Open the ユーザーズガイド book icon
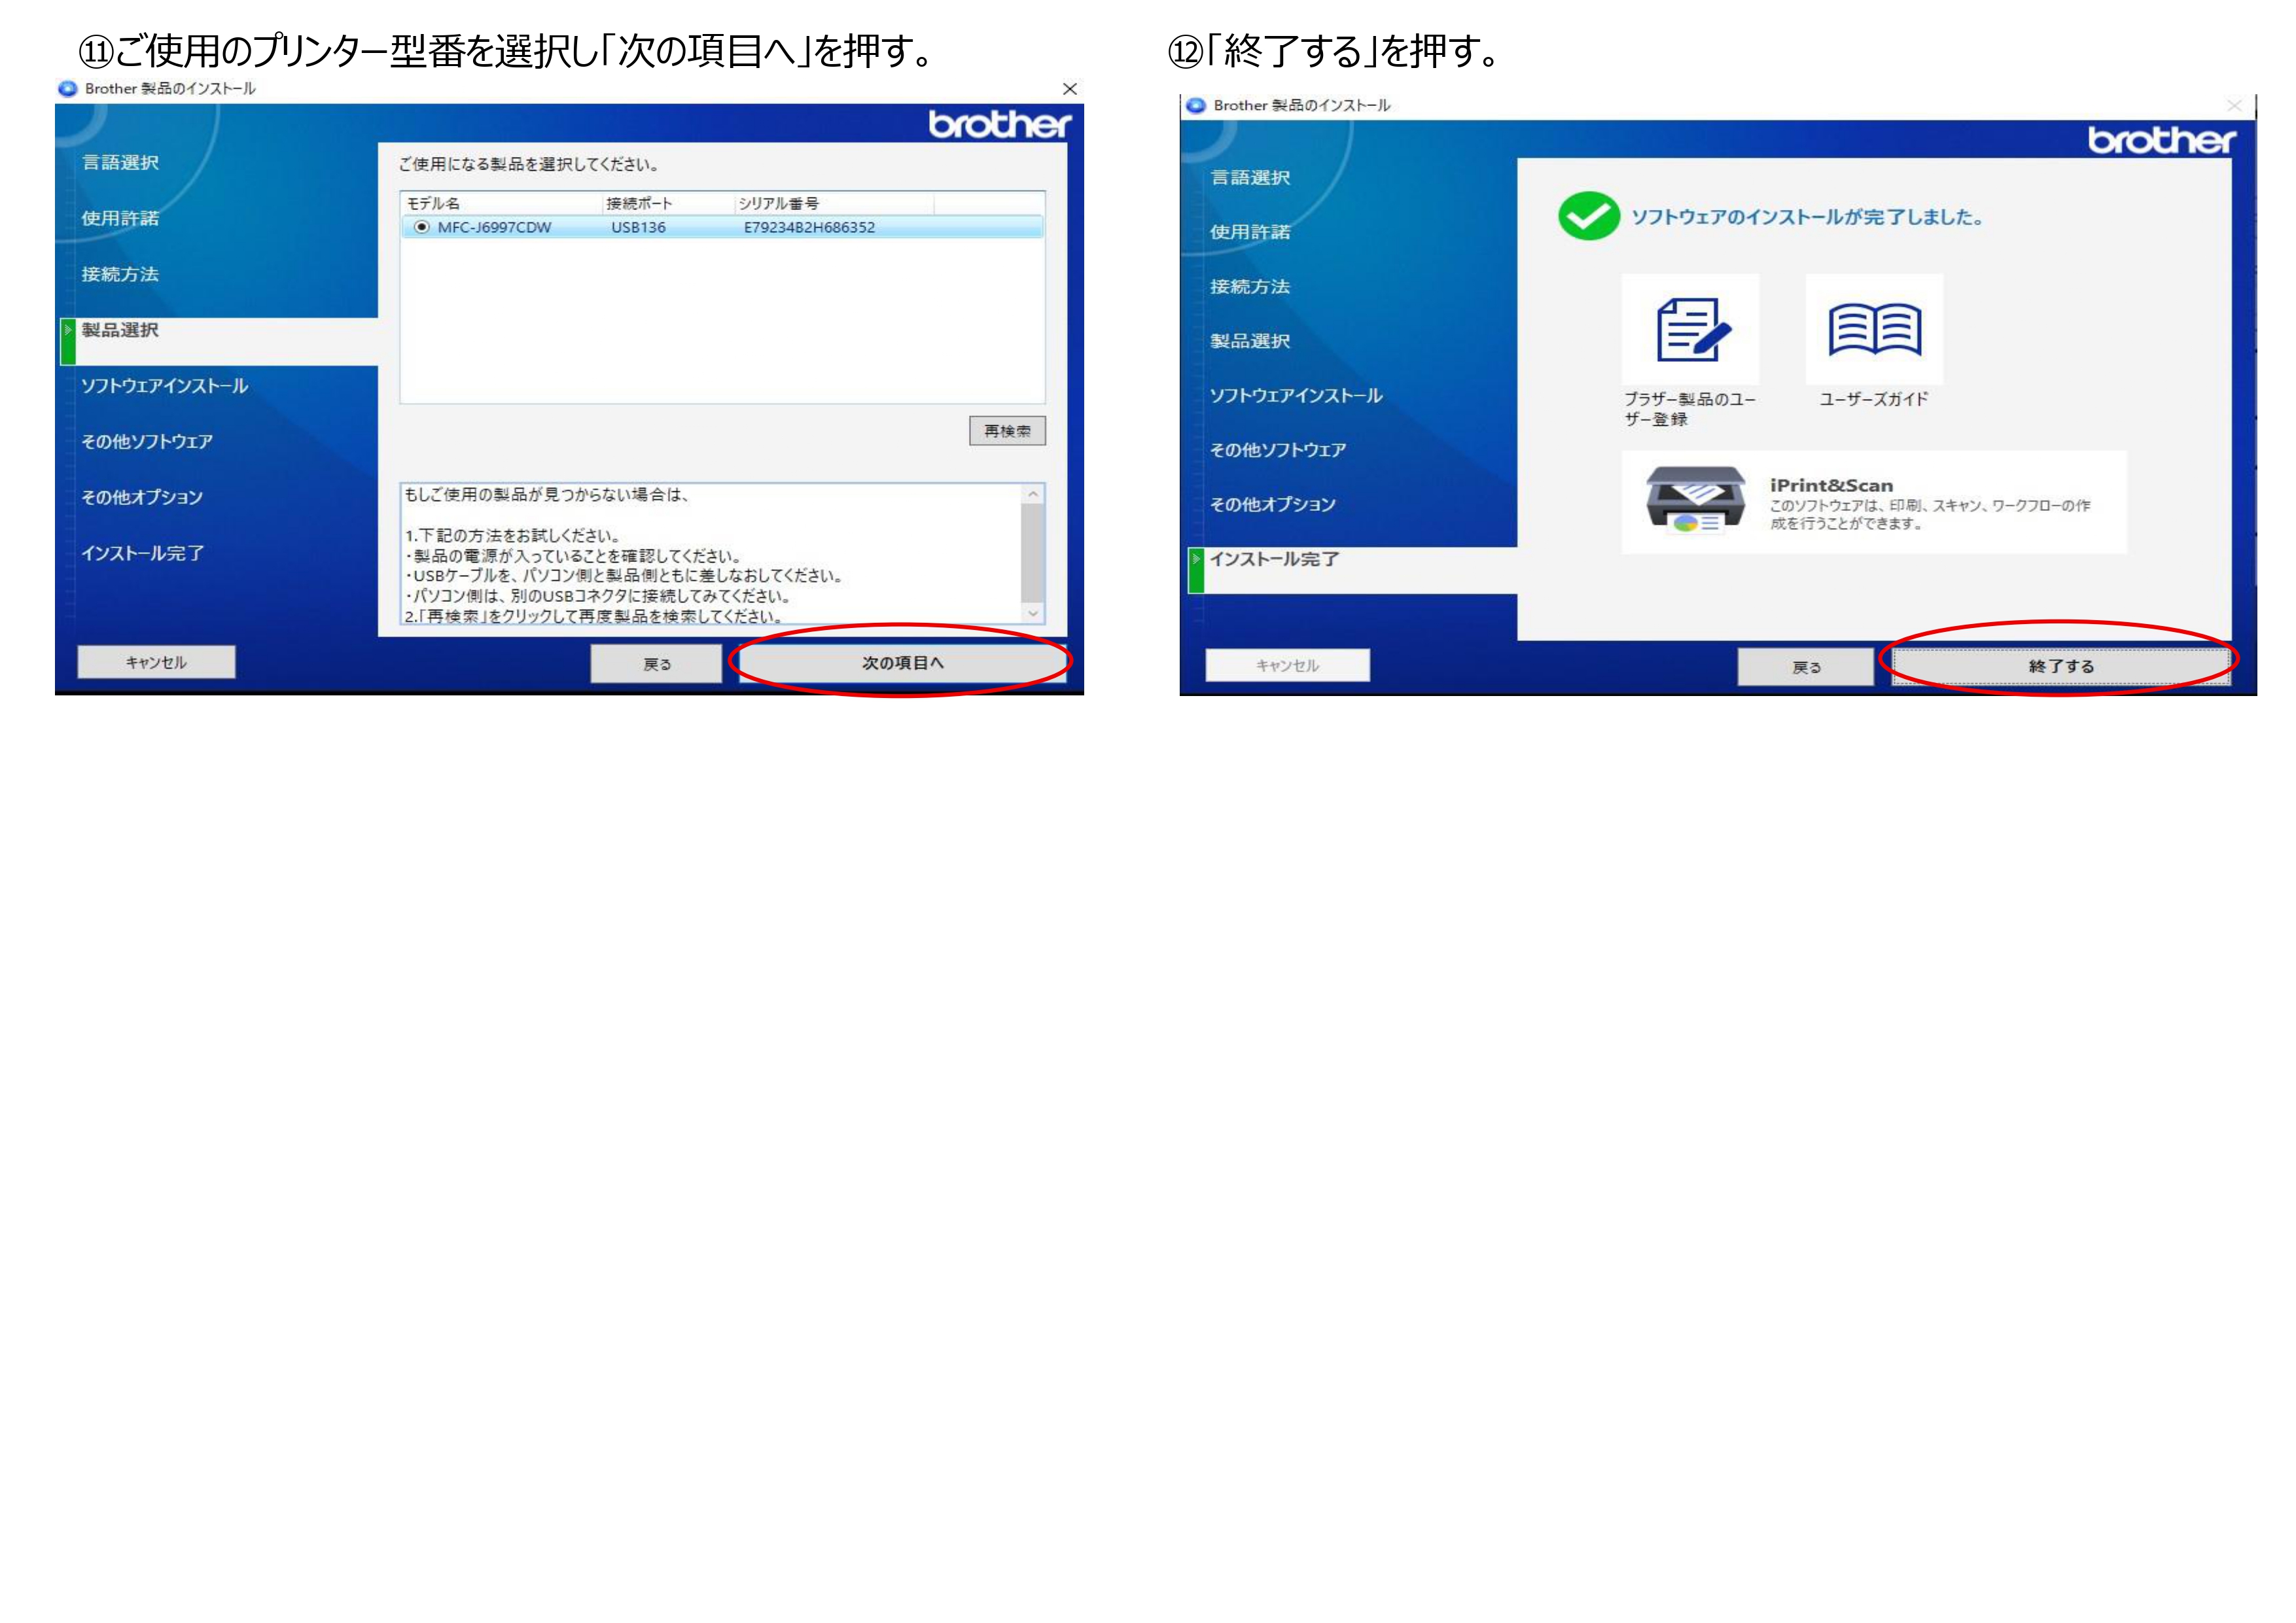2296x1623 pixels. [x=1874, y=329]
